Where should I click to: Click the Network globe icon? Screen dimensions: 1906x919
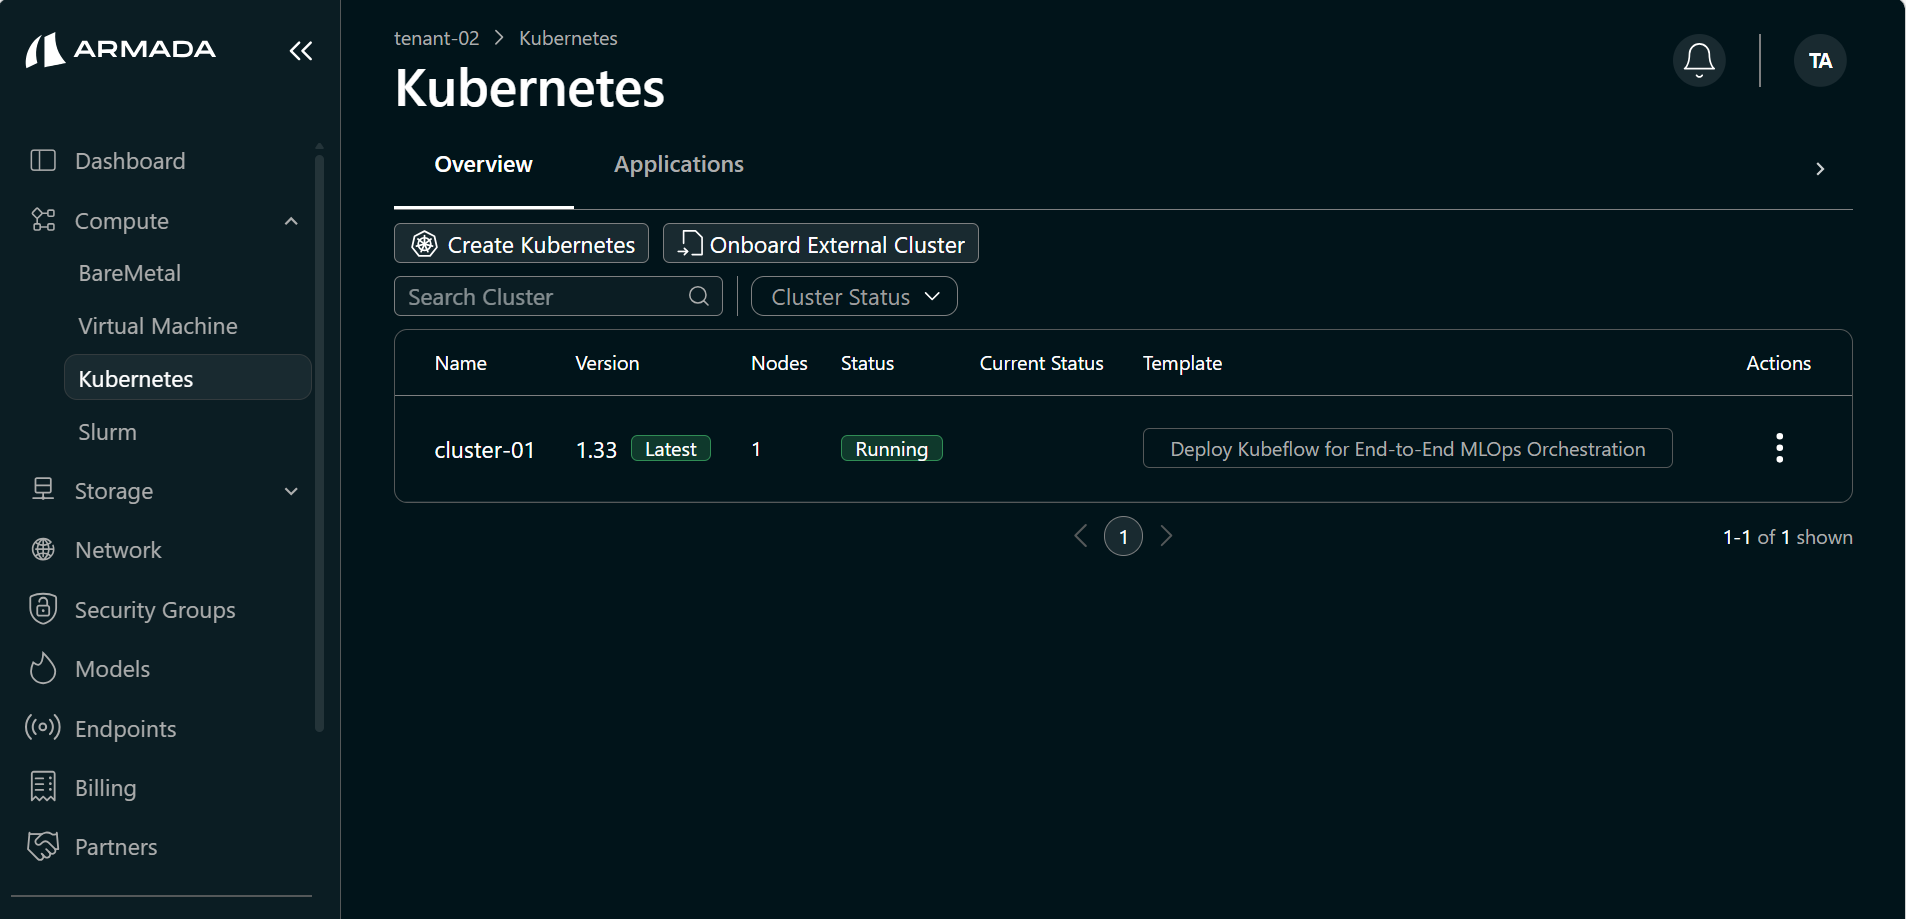[x=43, y=549]
